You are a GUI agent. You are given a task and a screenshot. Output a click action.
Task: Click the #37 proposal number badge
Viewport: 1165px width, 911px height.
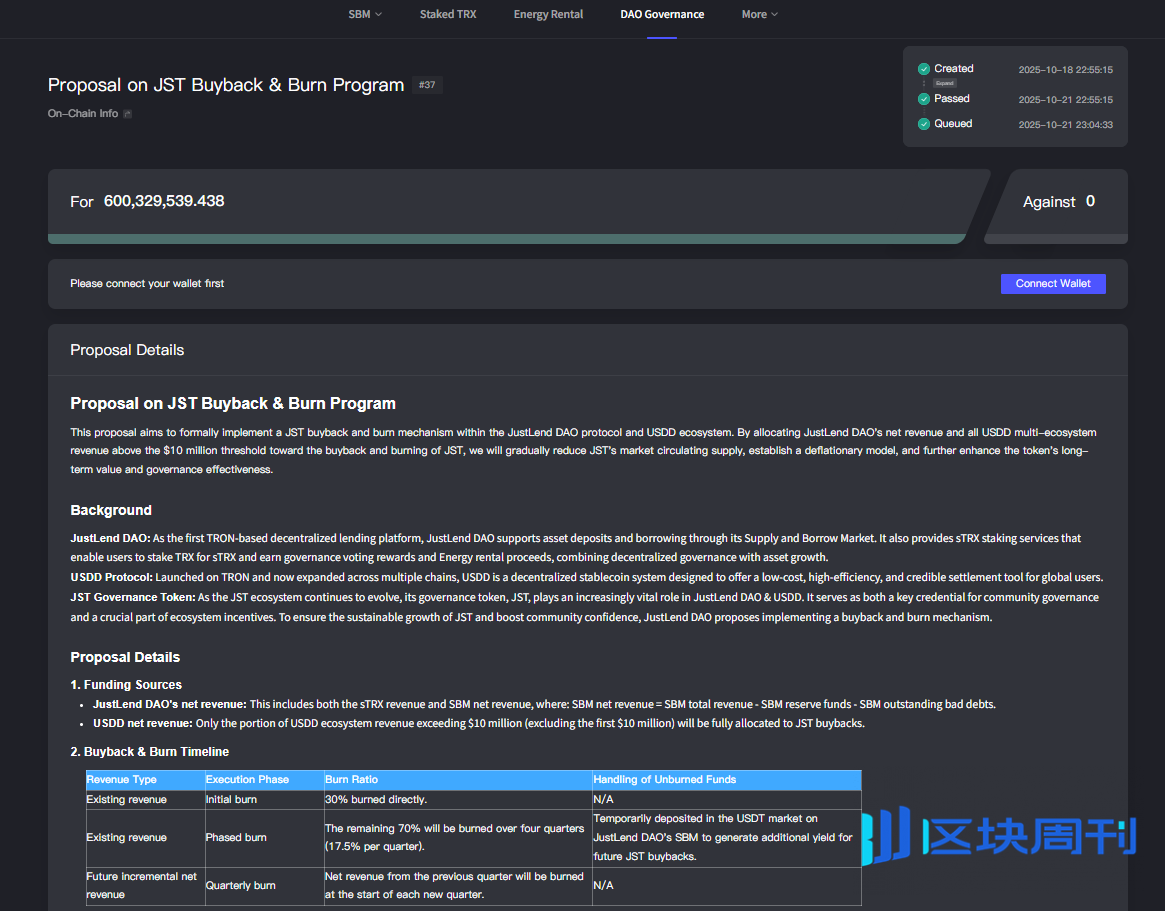[x=427, y=85]
